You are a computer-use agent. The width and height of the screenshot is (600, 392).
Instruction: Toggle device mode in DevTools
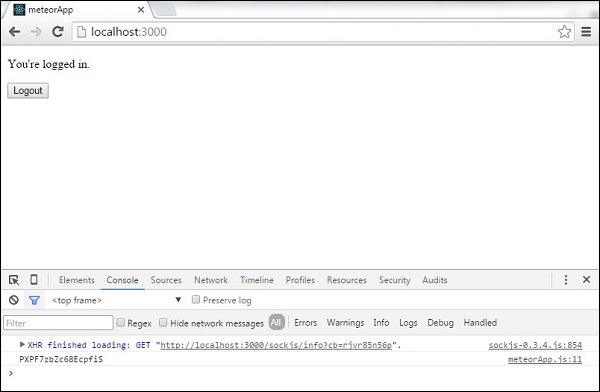click(34, 280)
